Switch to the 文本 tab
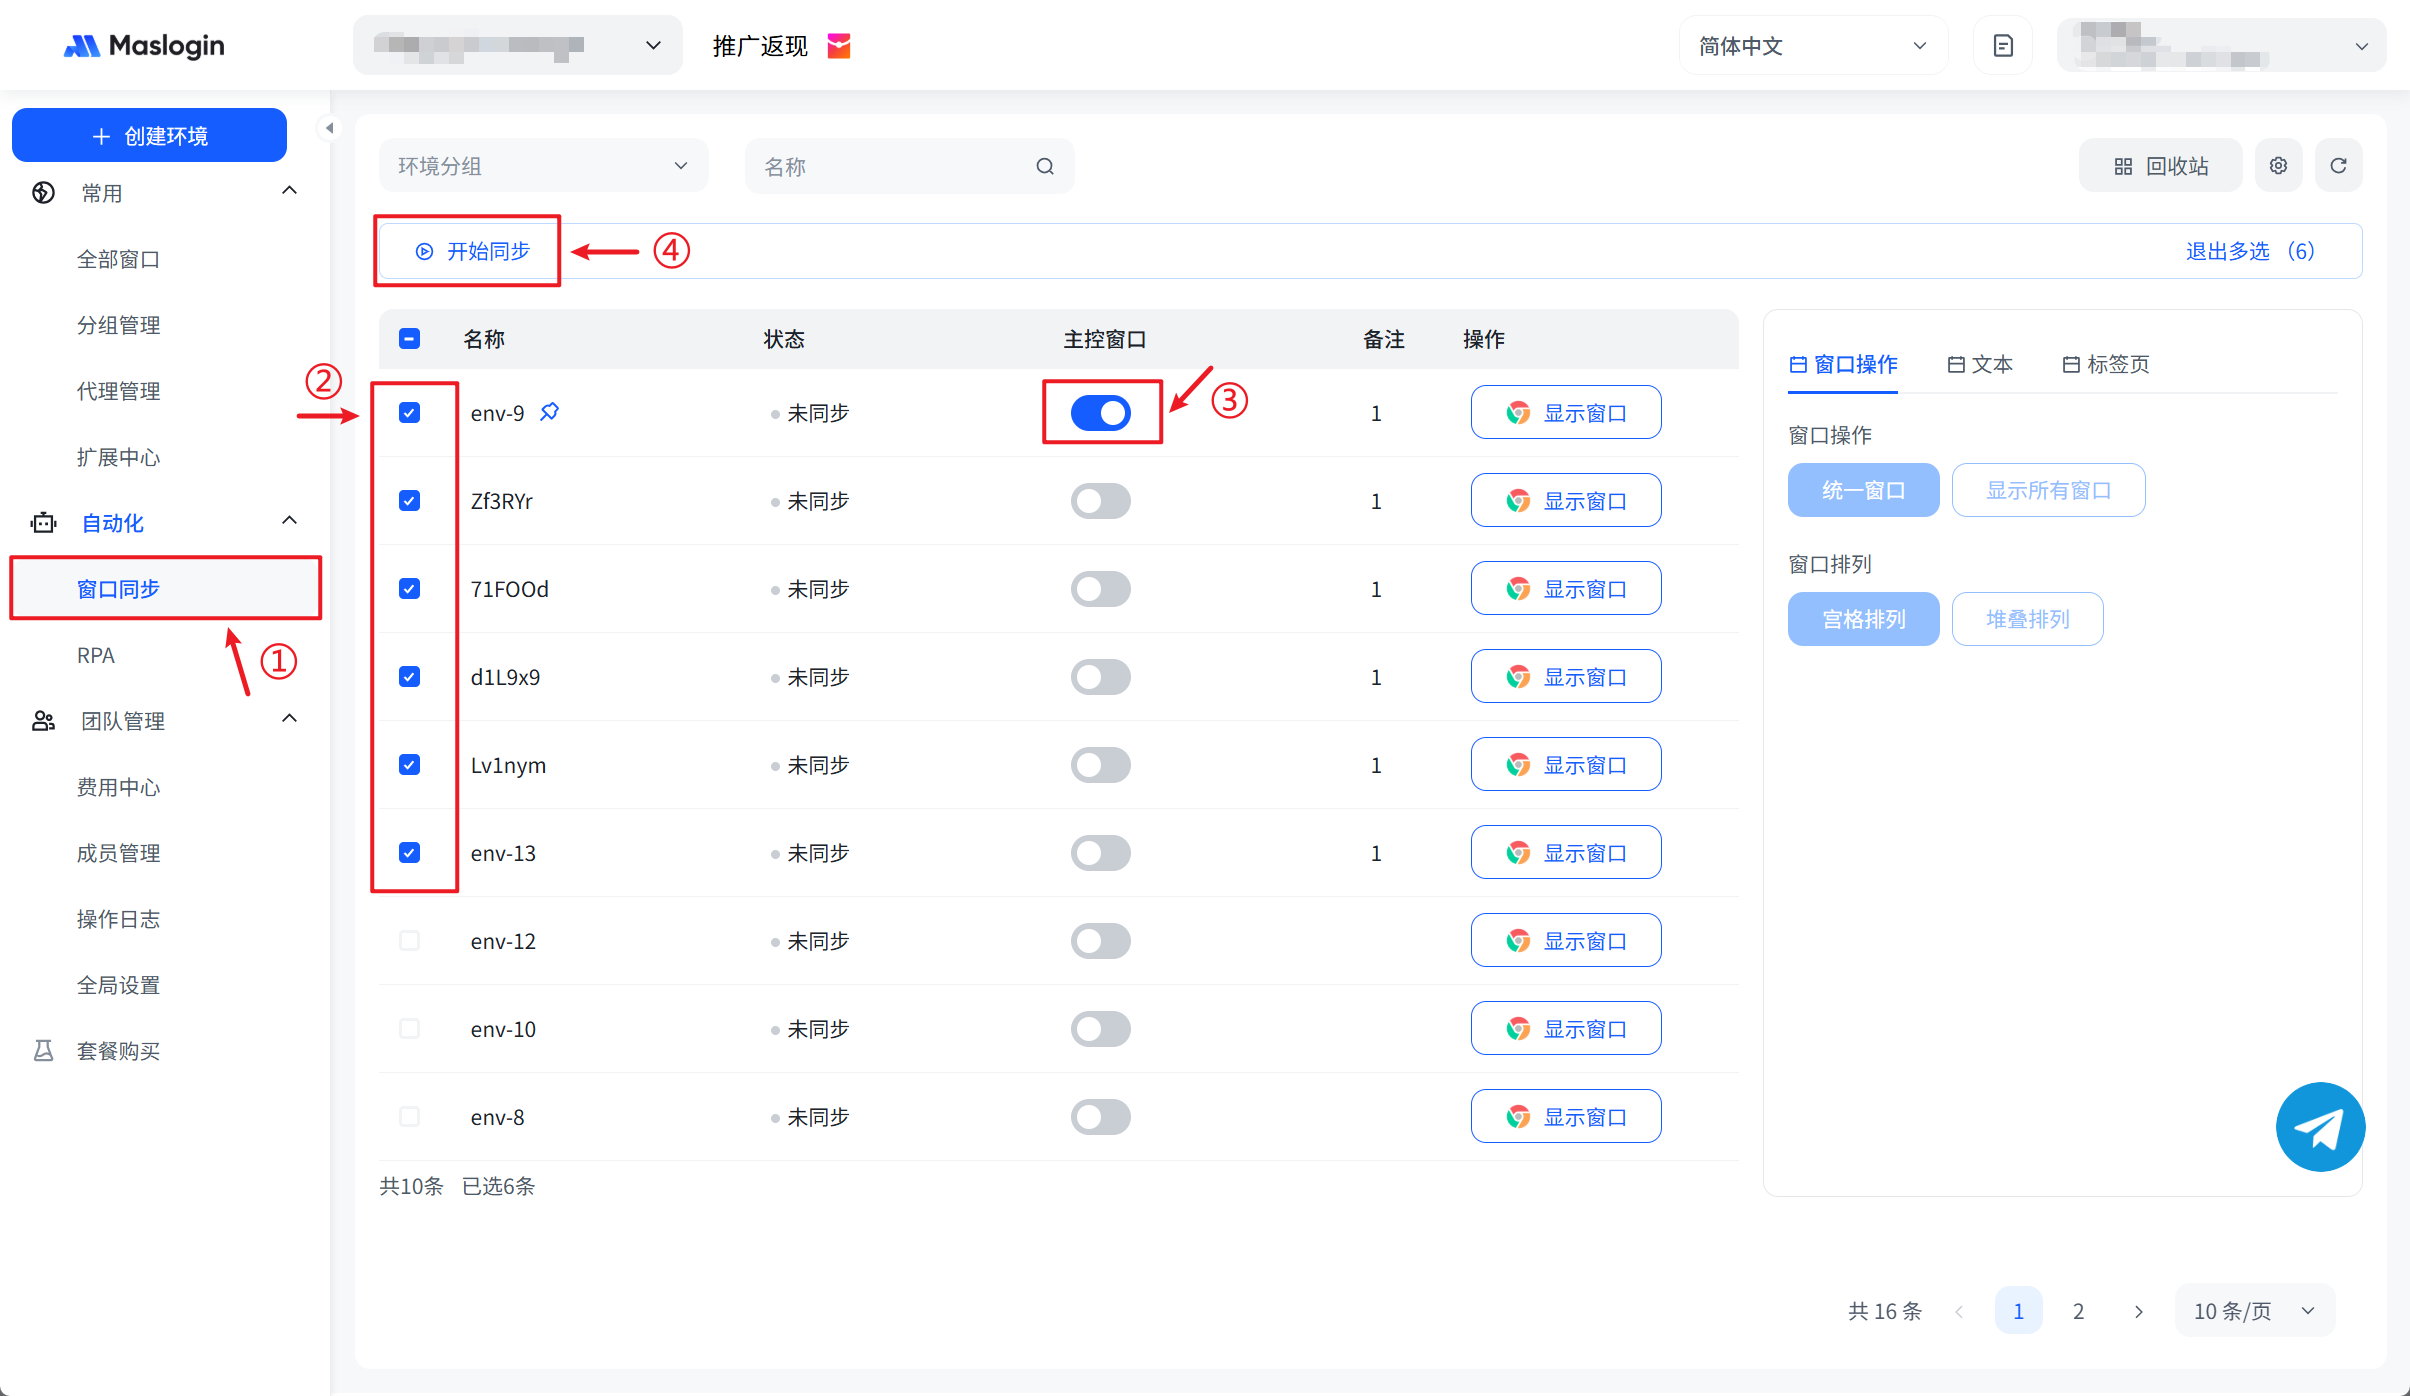 1980,365
